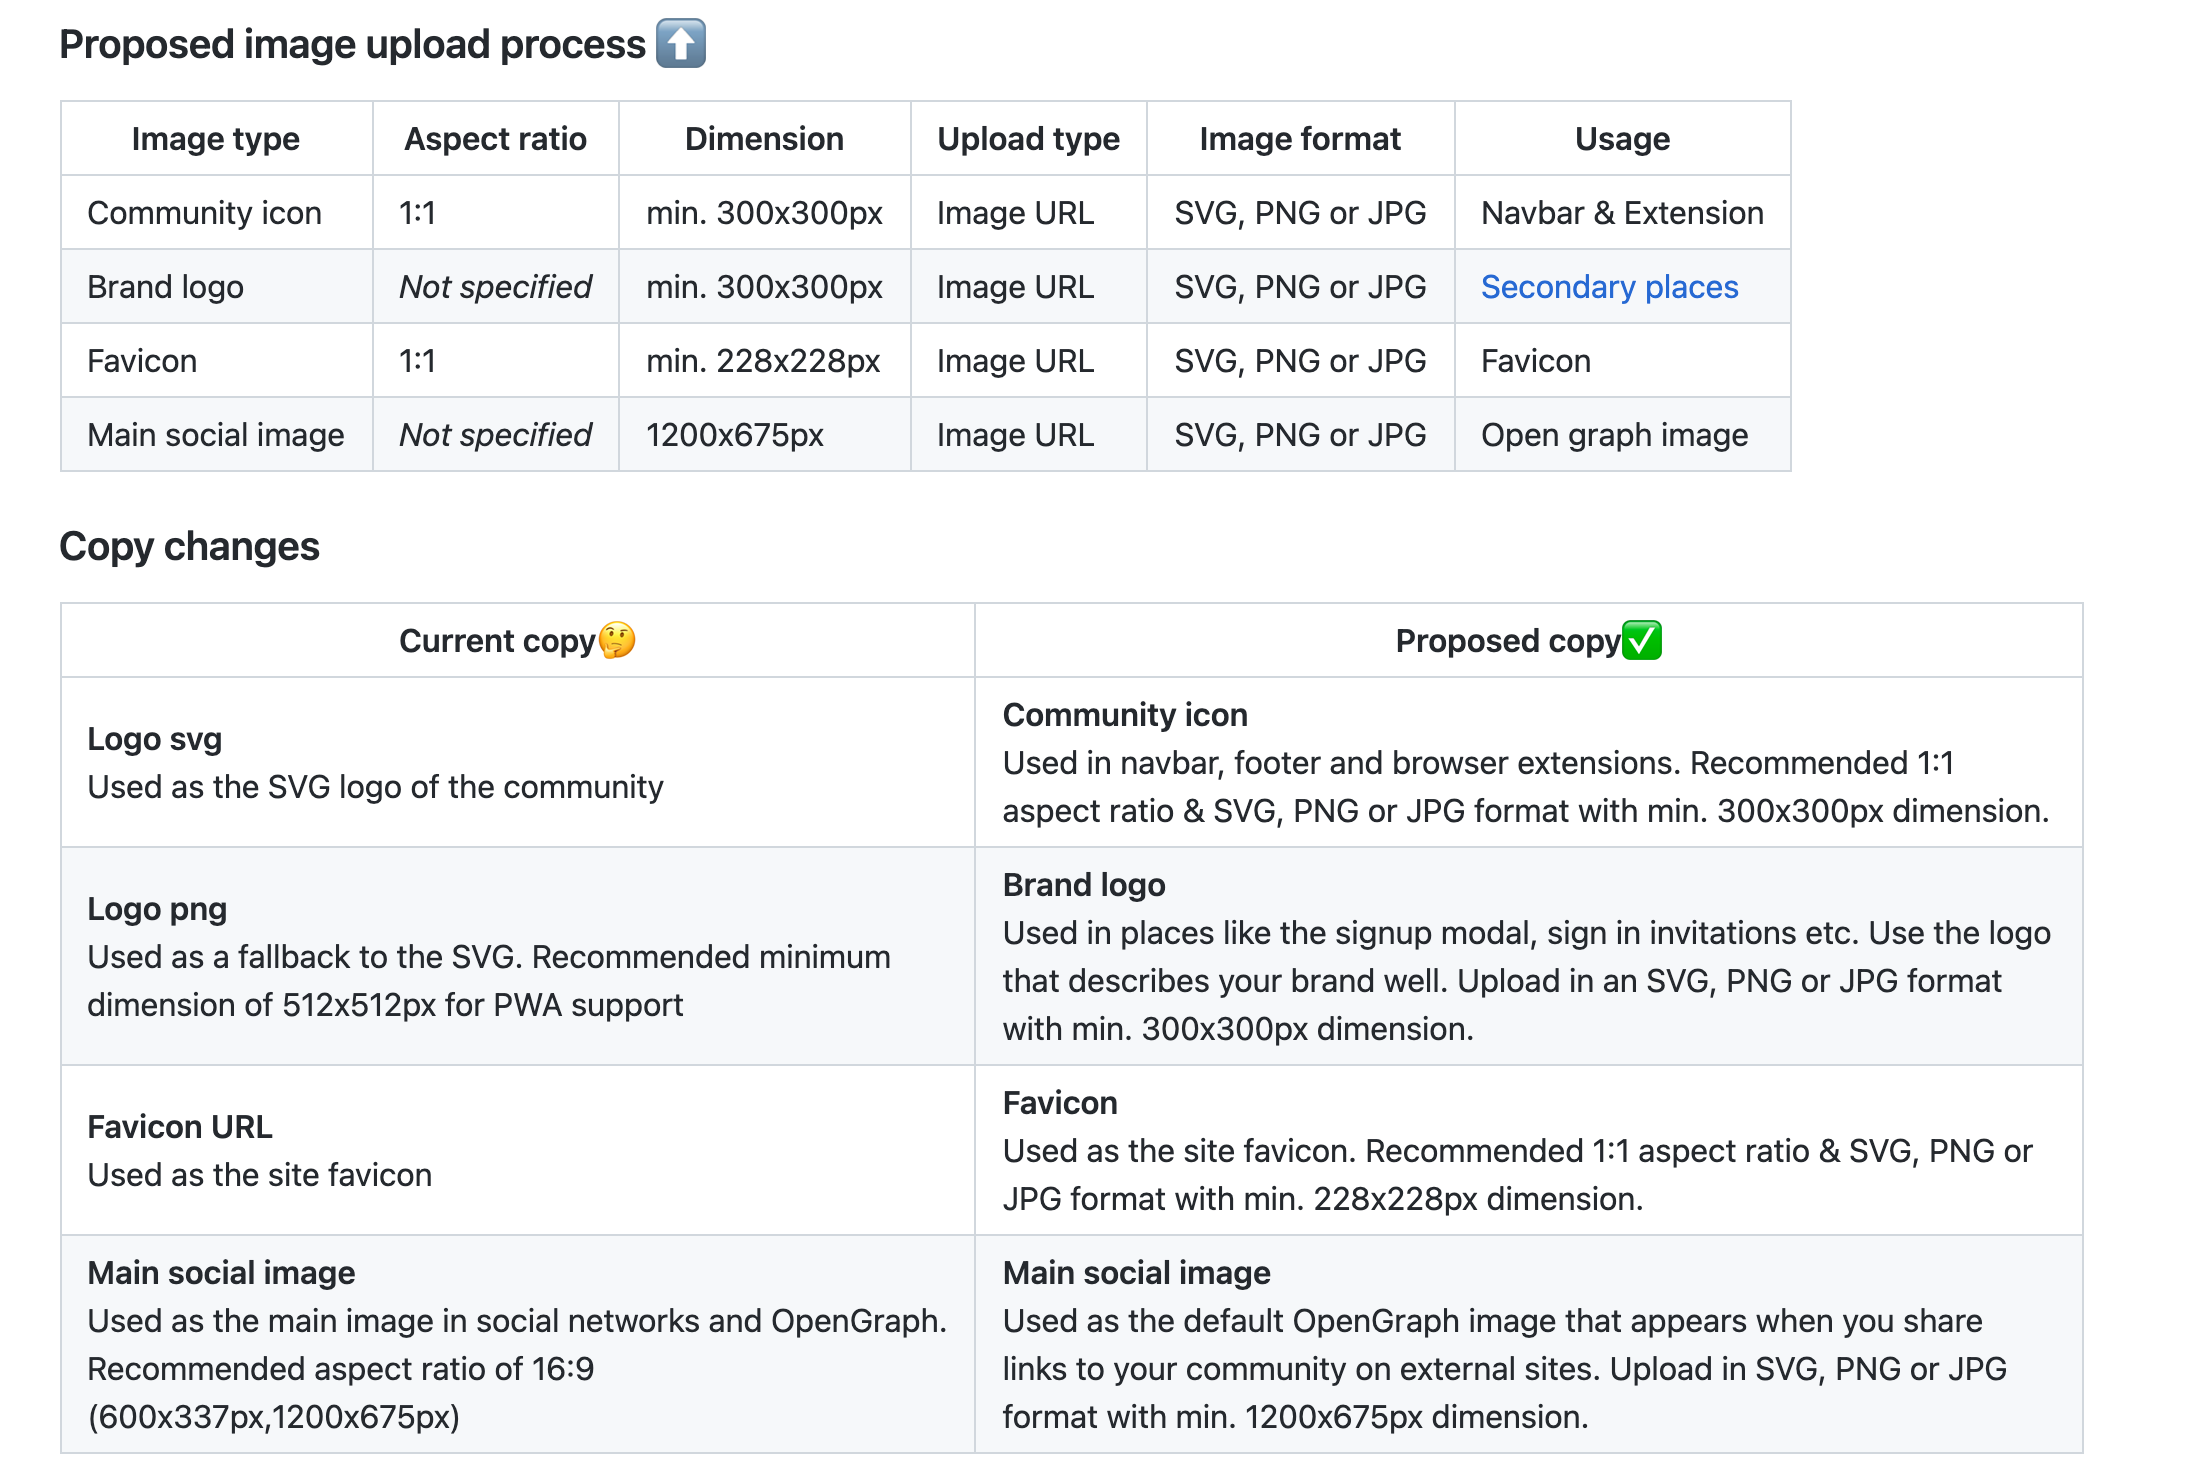
Task: Click the Image type column header
Action: (x=214, y=138)
